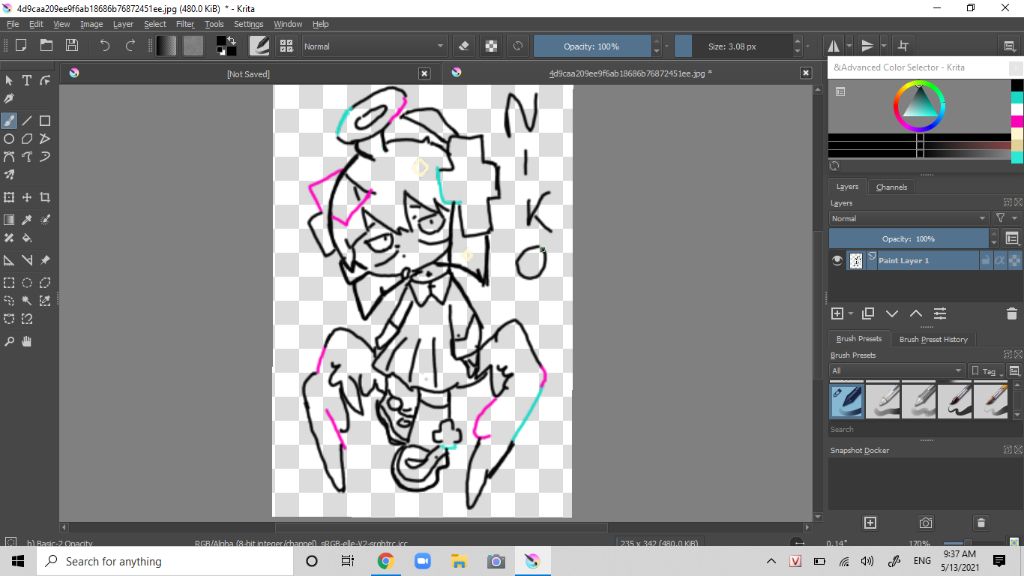Toggle preserve alpha

coord(491,46)
